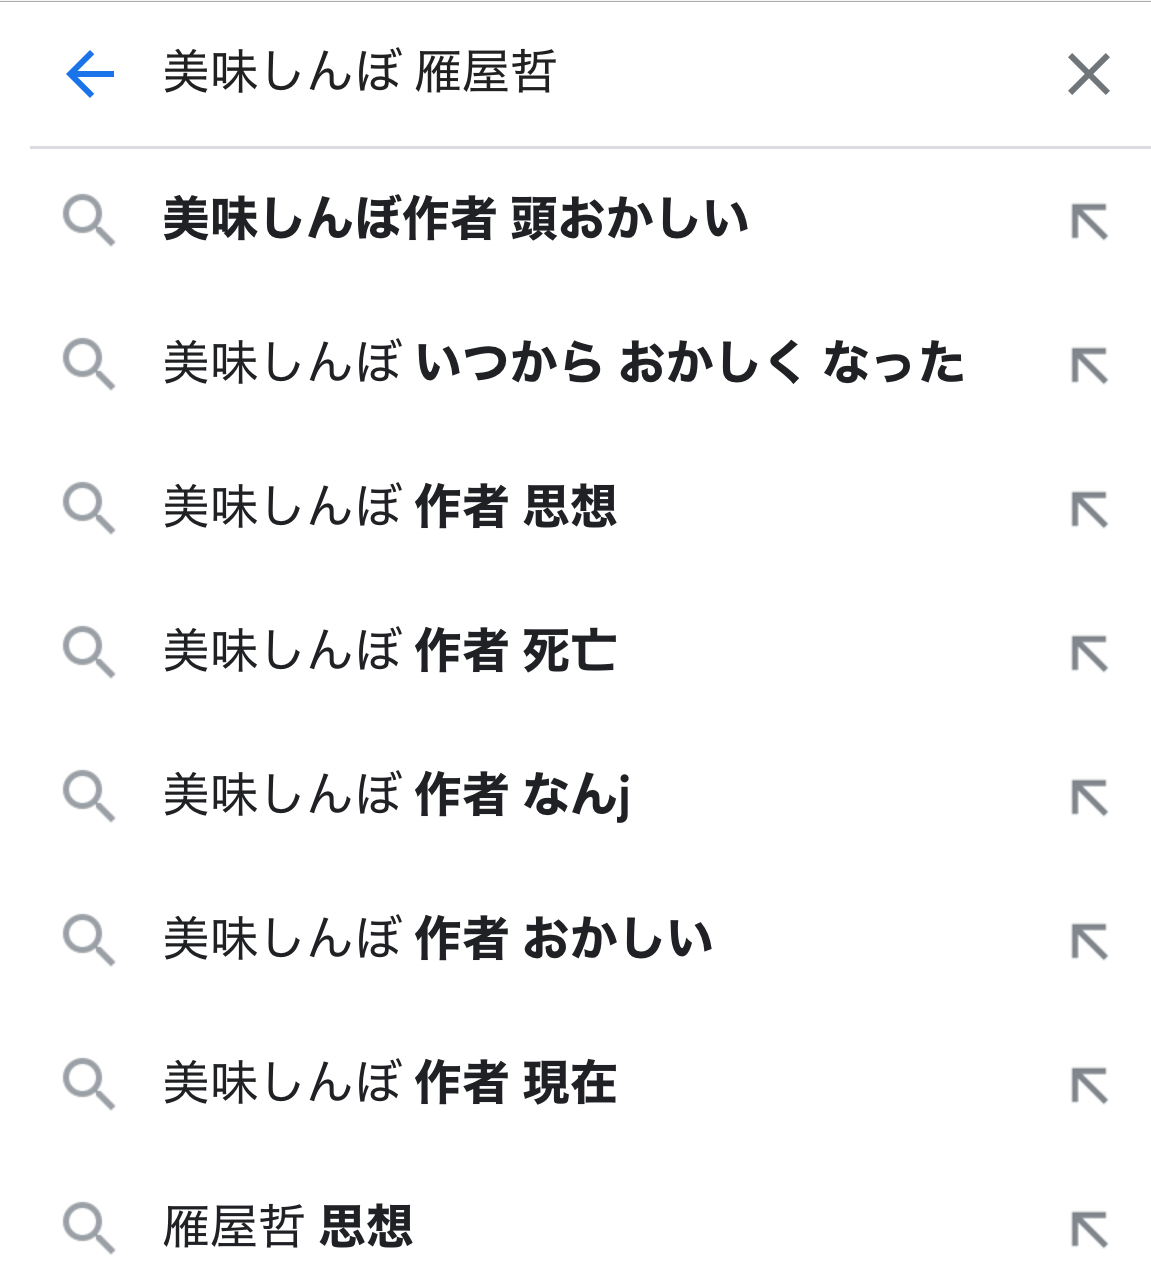Tap the insert arrow for 作者 なんj
Screen dimensions: 1151x1281
coord(1089,797)
